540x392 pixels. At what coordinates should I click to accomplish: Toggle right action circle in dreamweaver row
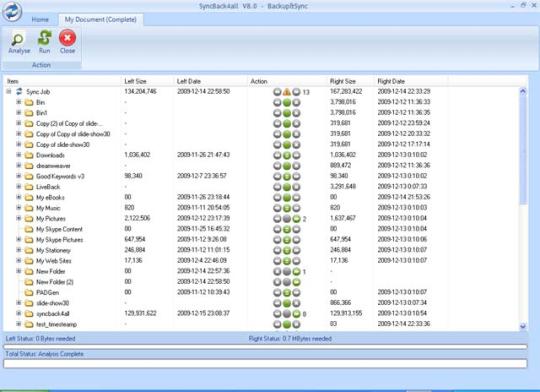coord(296,166)
